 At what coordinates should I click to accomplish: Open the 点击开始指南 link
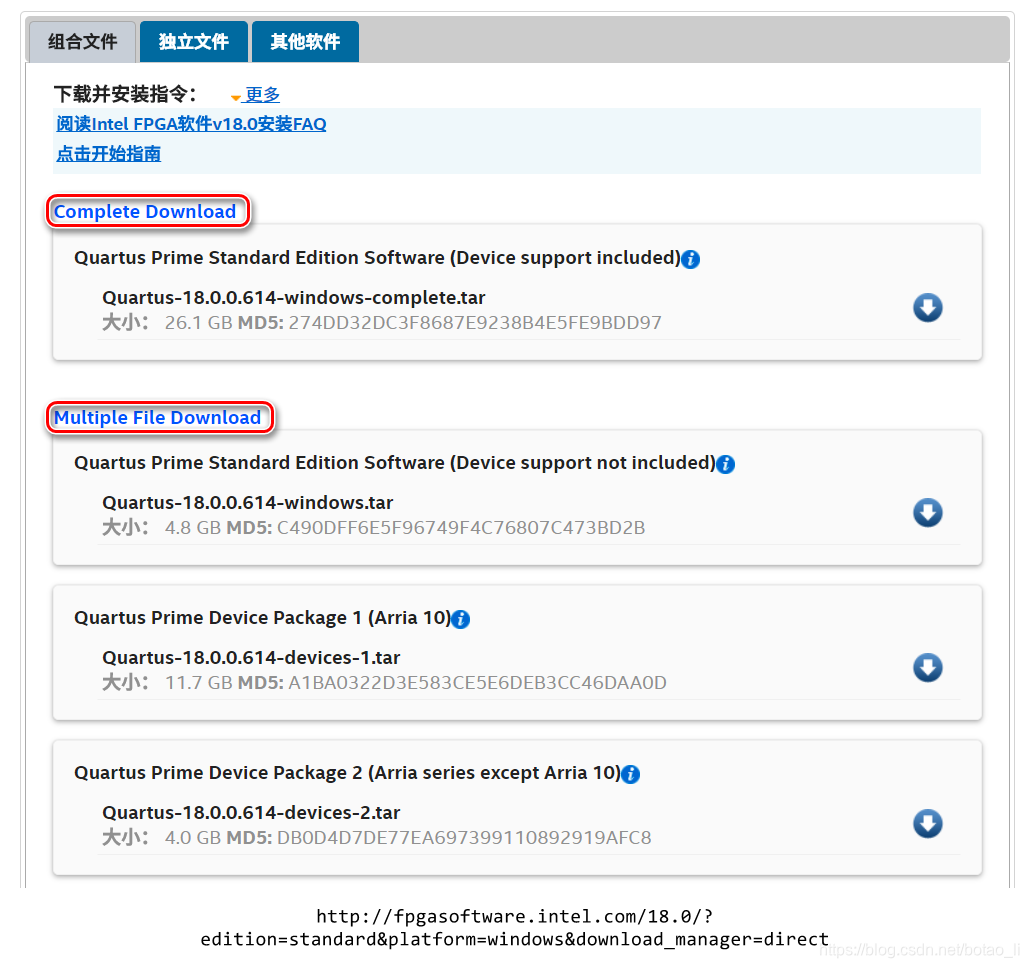(108, 154)
